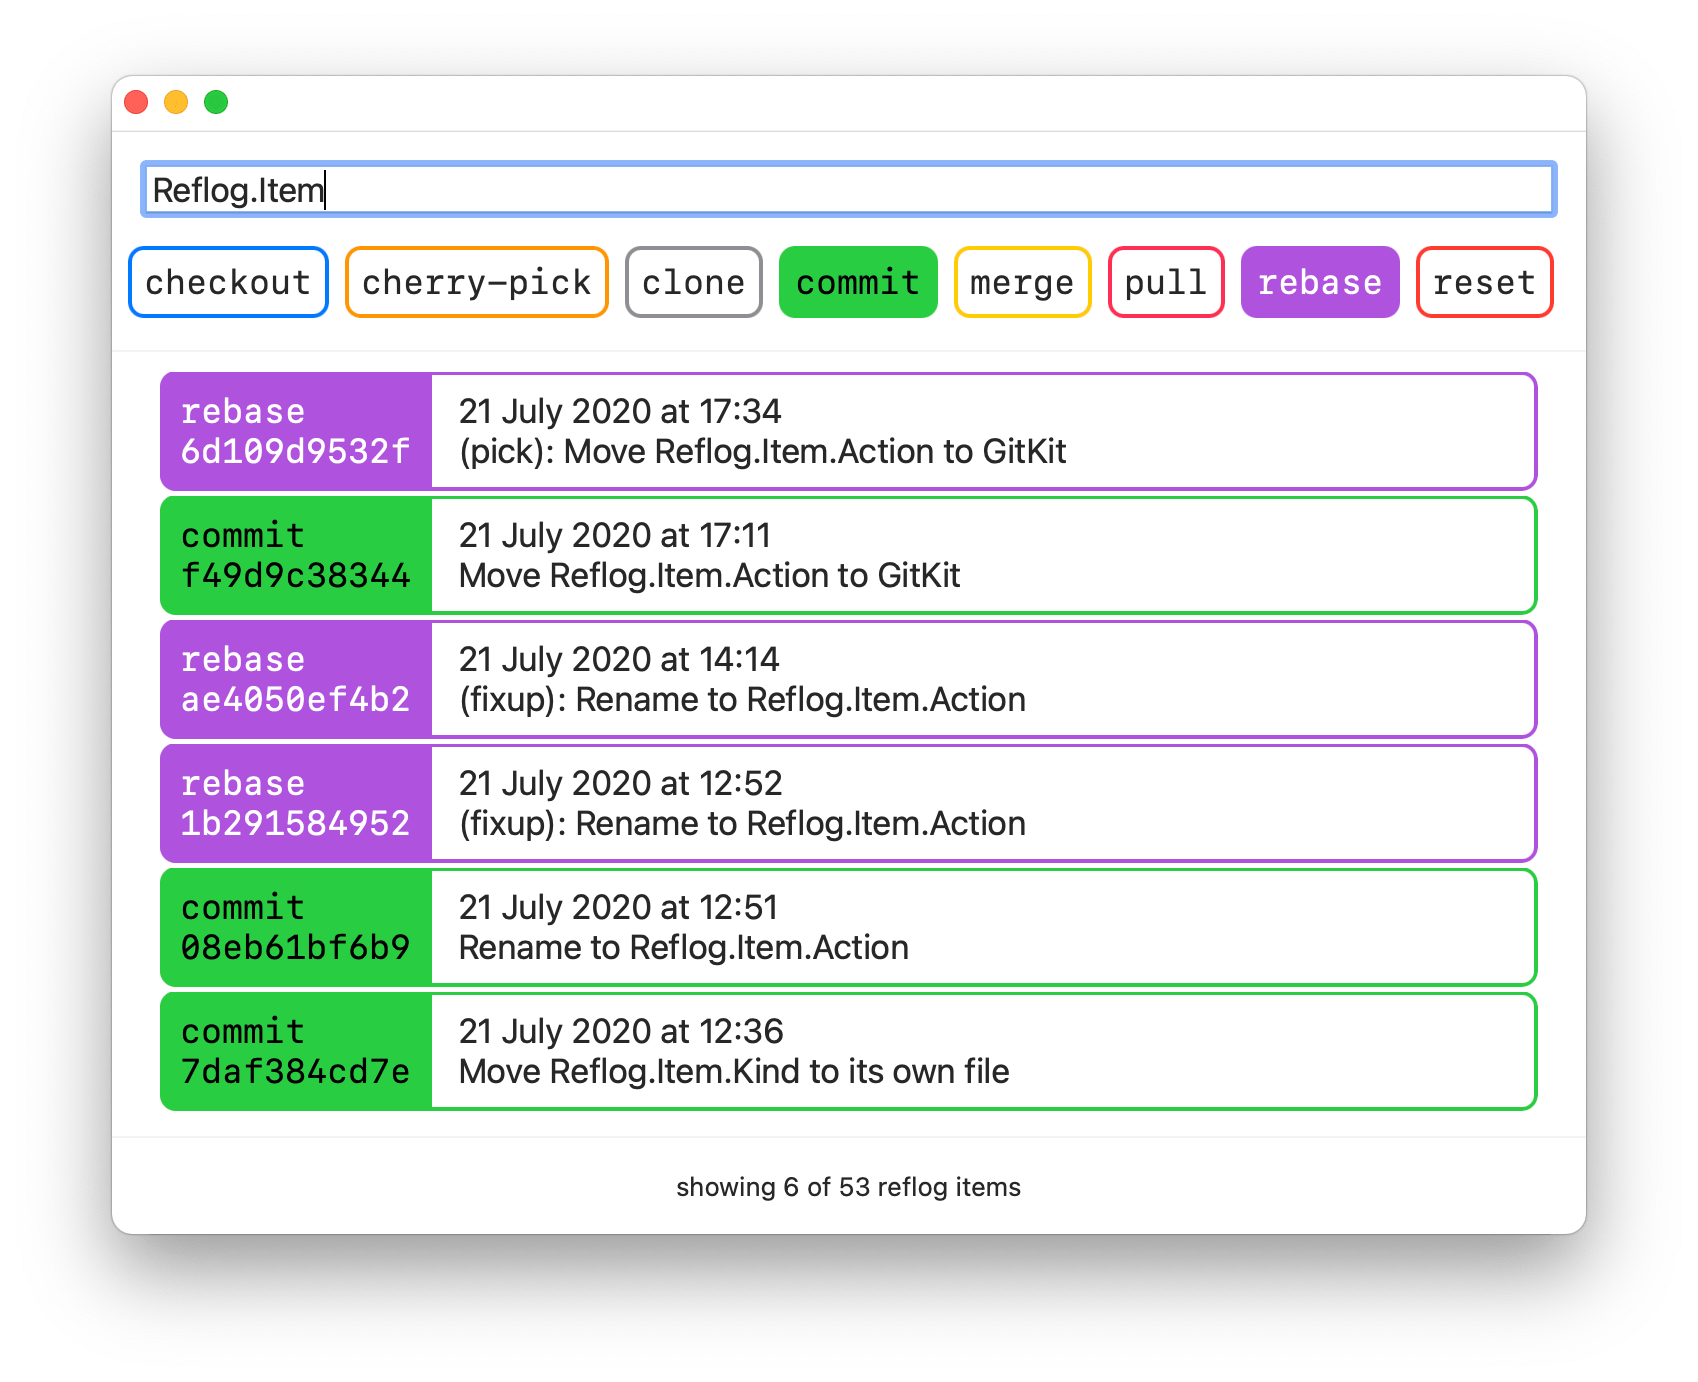Click the yellow minimize traffic light
The width and height of the screenshot is (1698, 1382).
[x=176, y=101]
